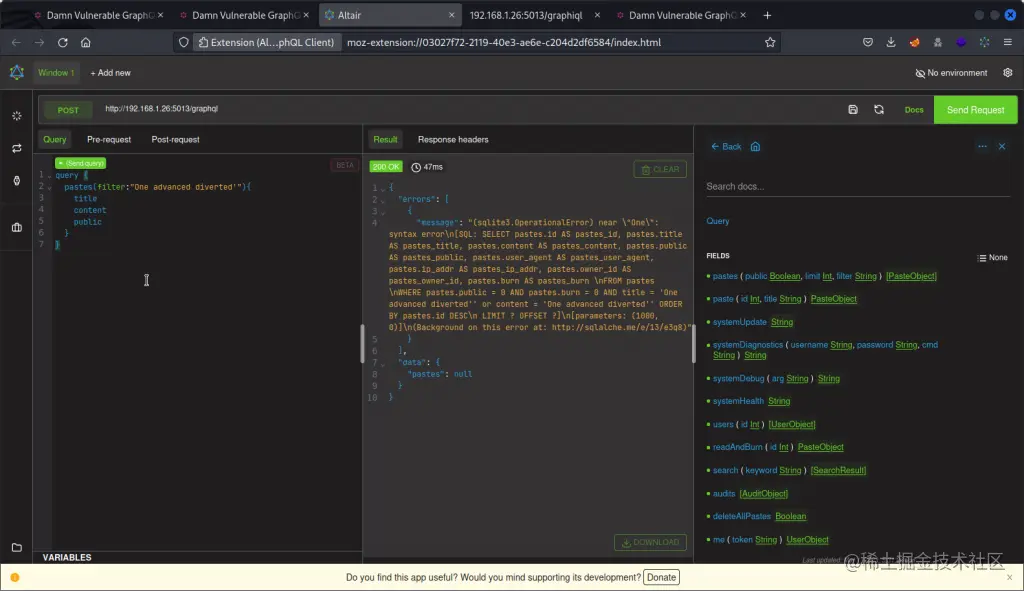The image size is (1024, 591).
Task: Click Add new window button
Action: point(110,72)
